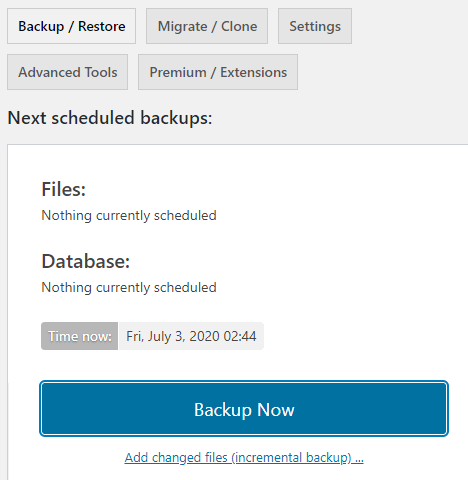This screenshot has width=468, height=480.
Task: Click the blue Backup Now button
Action: [x=244, y=409]
